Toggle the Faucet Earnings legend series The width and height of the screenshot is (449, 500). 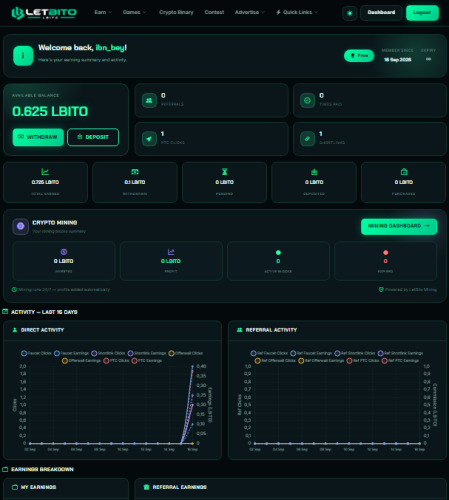[x=71, y=353]
